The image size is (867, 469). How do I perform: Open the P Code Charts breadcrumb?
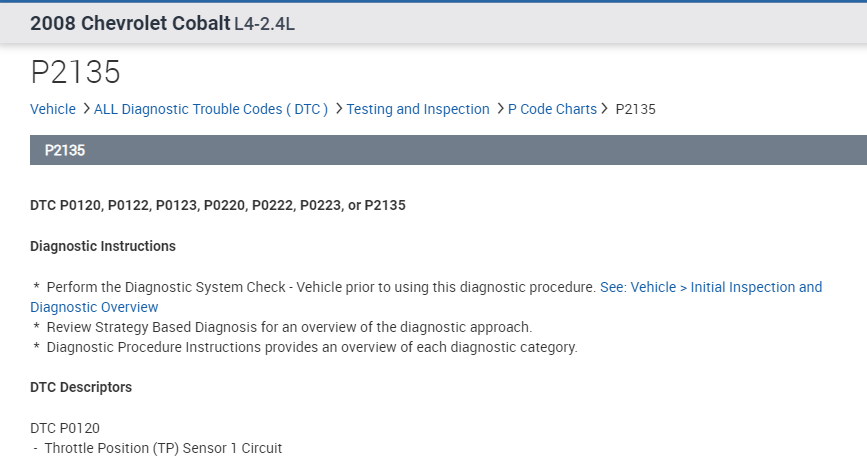552,109
